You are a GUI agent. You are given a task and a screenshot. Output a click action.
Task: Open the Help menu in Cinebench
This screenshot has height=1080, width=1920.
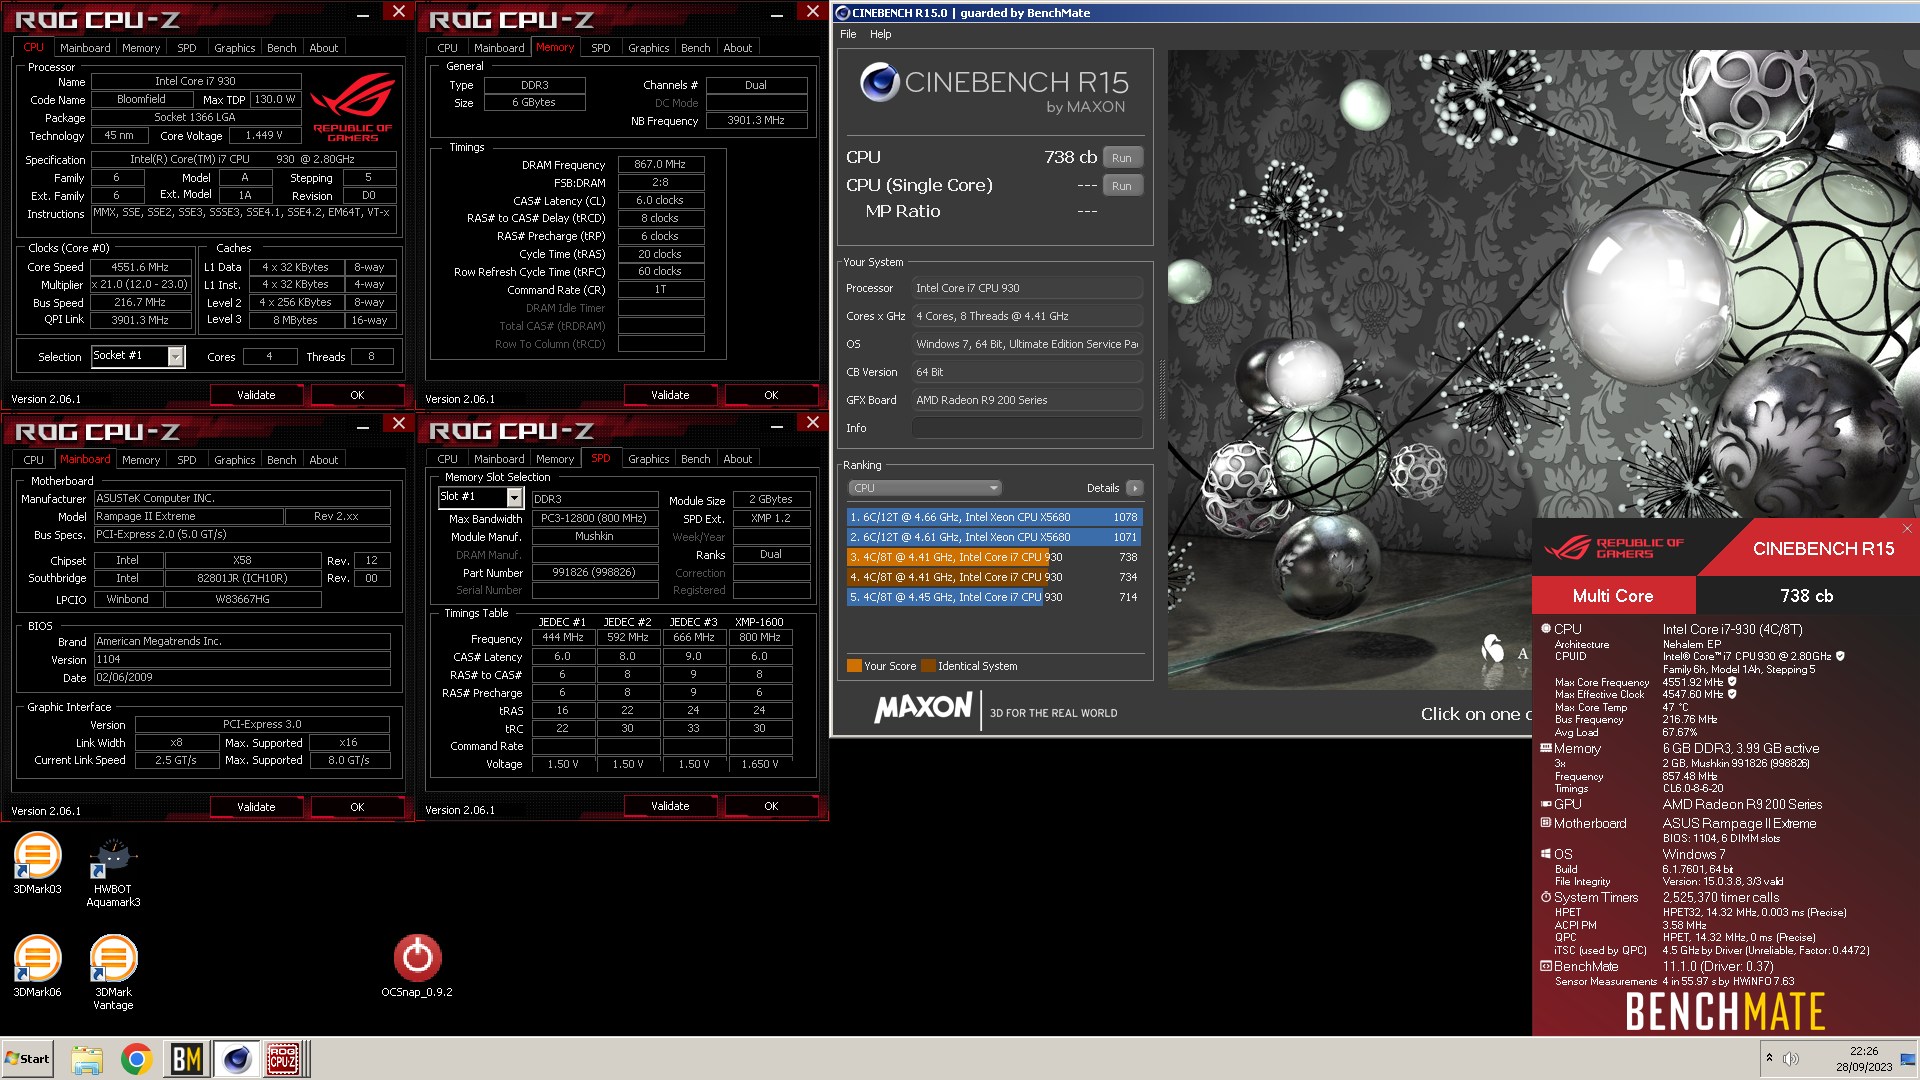click(880, 34)
